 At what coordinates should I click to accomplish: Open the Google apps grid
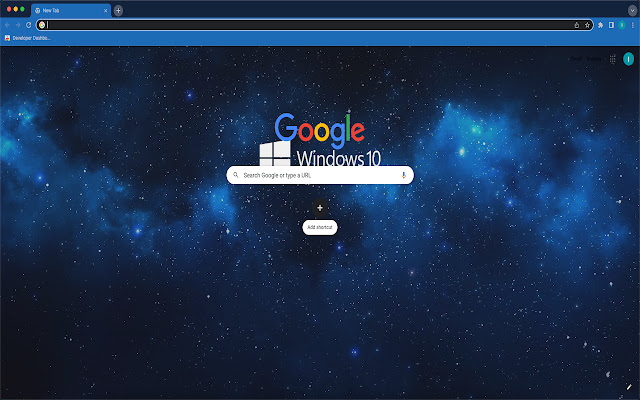[x=613, y=59]
